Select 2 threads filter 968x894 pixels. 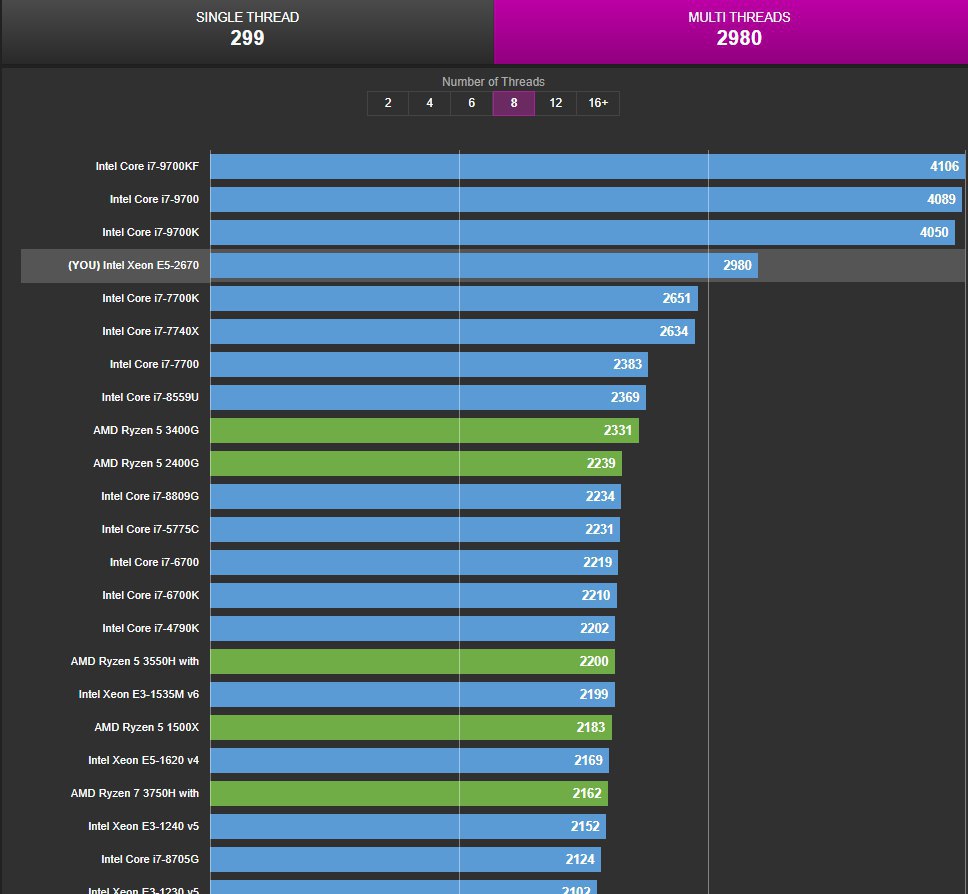(388, 103)
